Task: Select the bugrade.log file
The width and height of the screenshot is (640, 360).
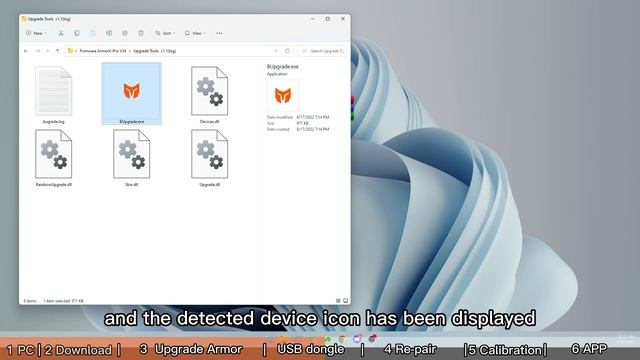Action: point(53,95)
